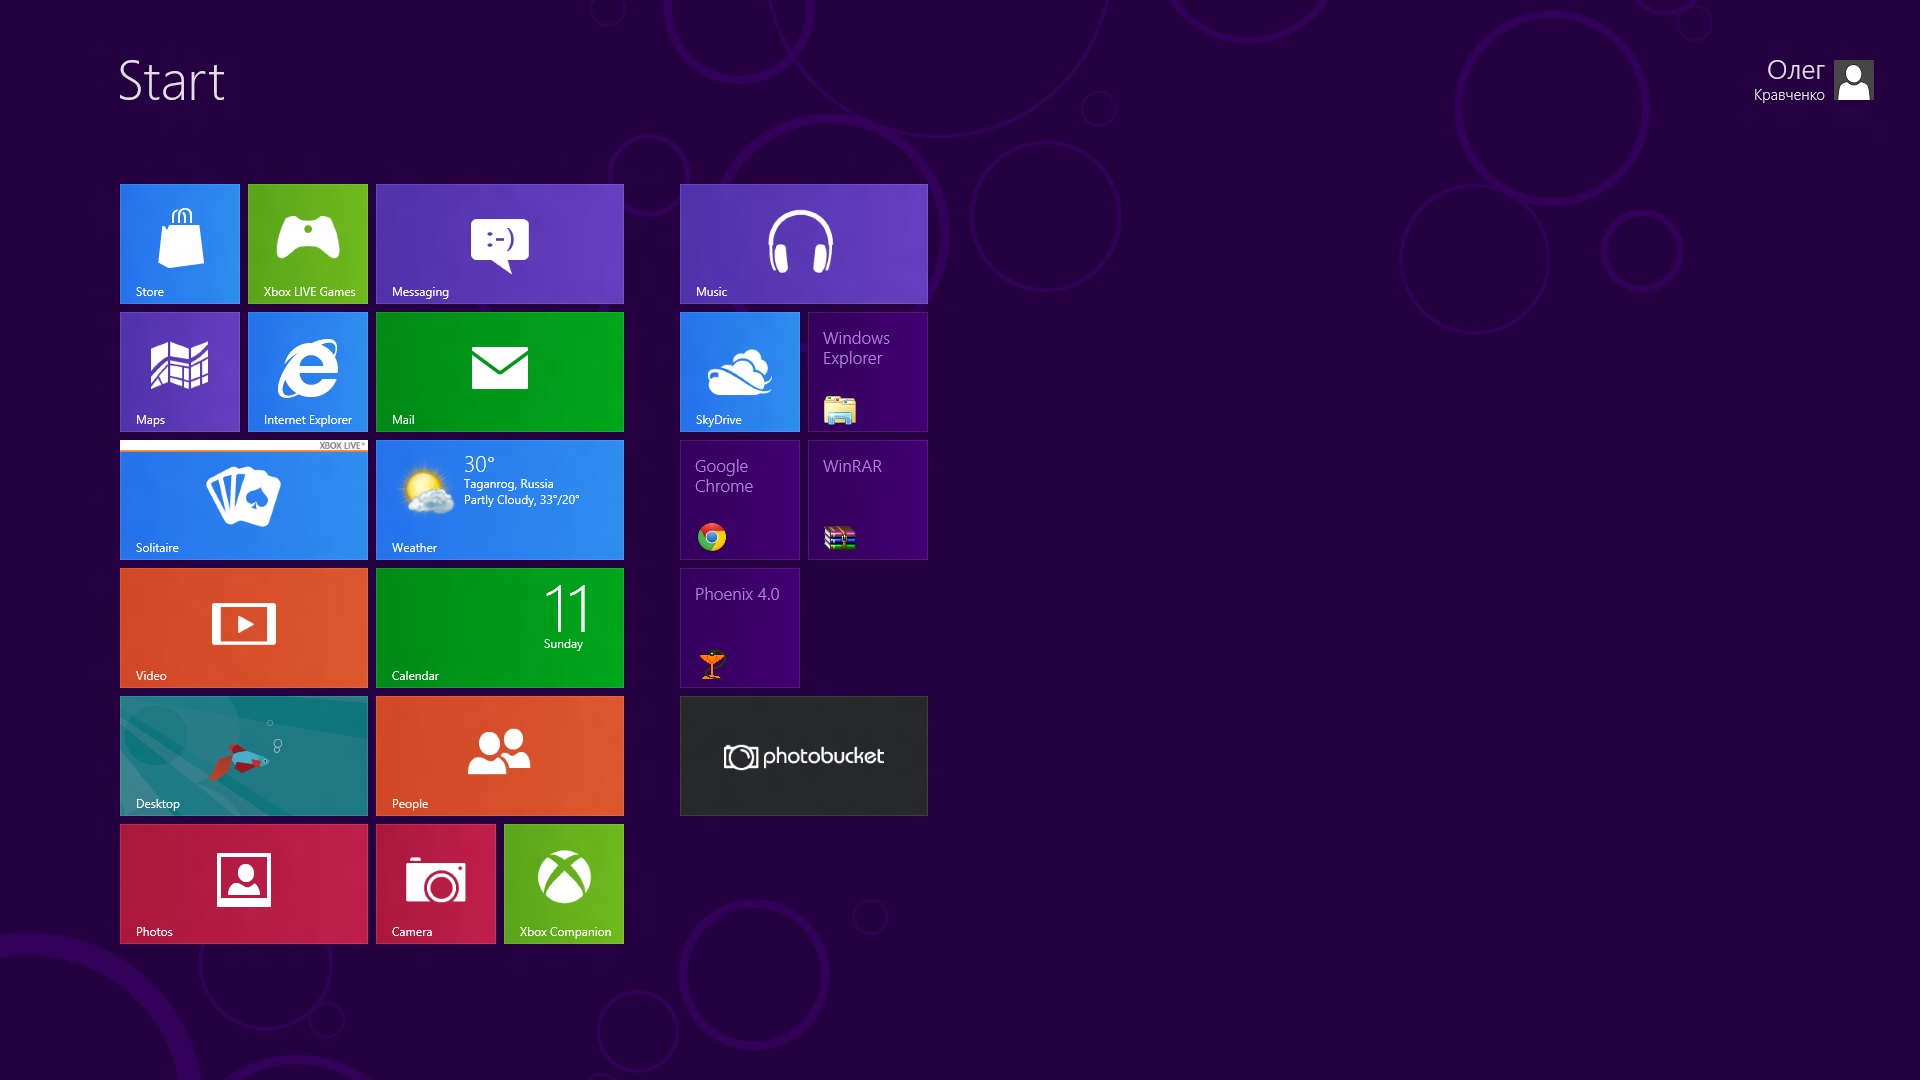The image size is (1920, 1080).
Task: Open the Photos tile
Action: pyautogui.click(x=244, y=884)
